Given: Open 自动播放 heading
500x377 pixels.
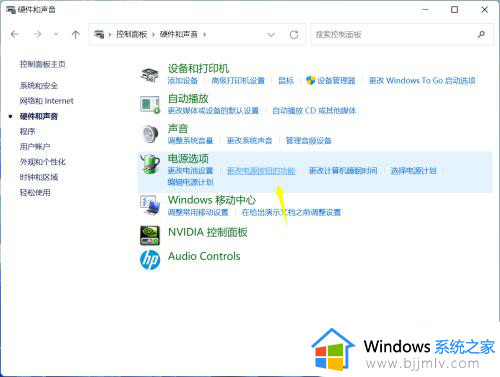Looking at the screenshot, I should coord(188,98).
